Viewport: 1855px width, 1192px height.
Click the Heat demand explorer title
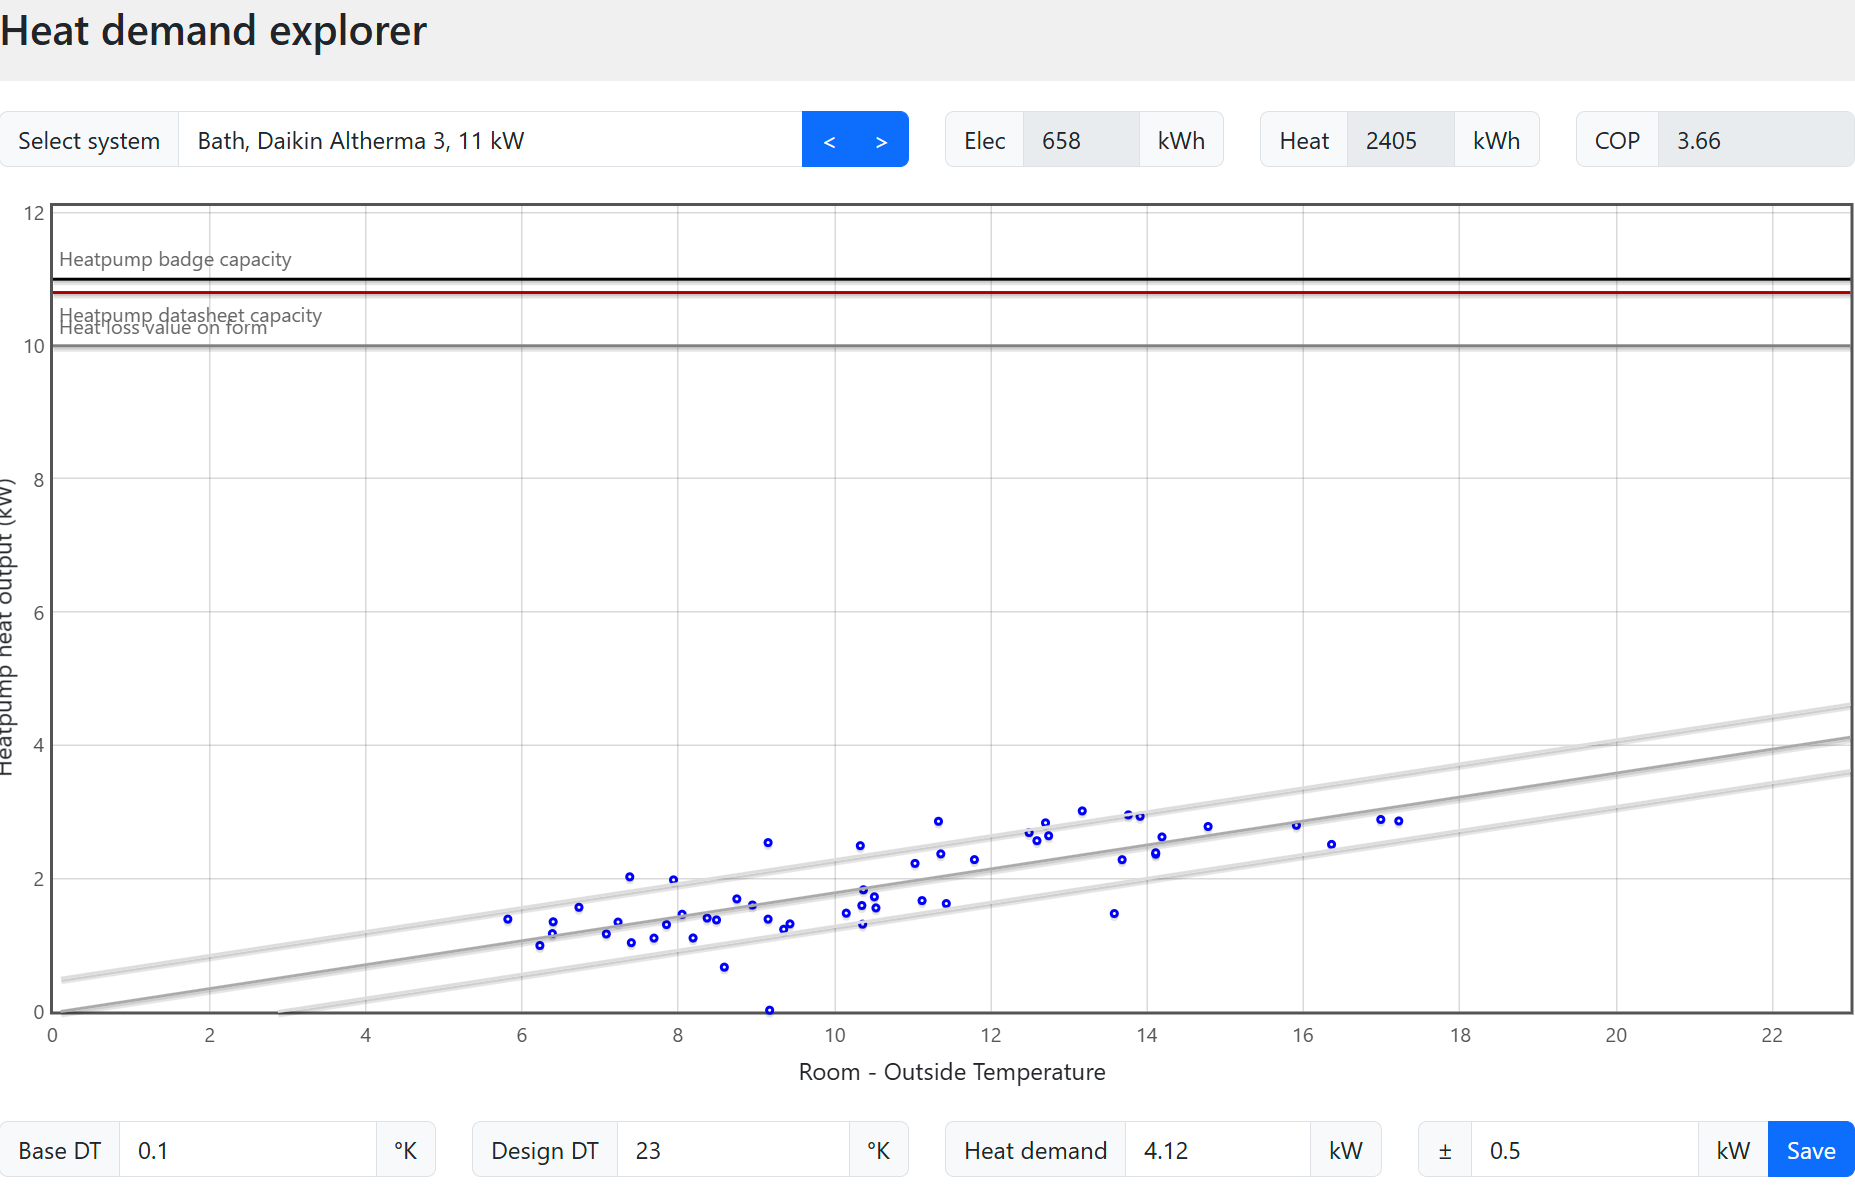click(213, 31)
